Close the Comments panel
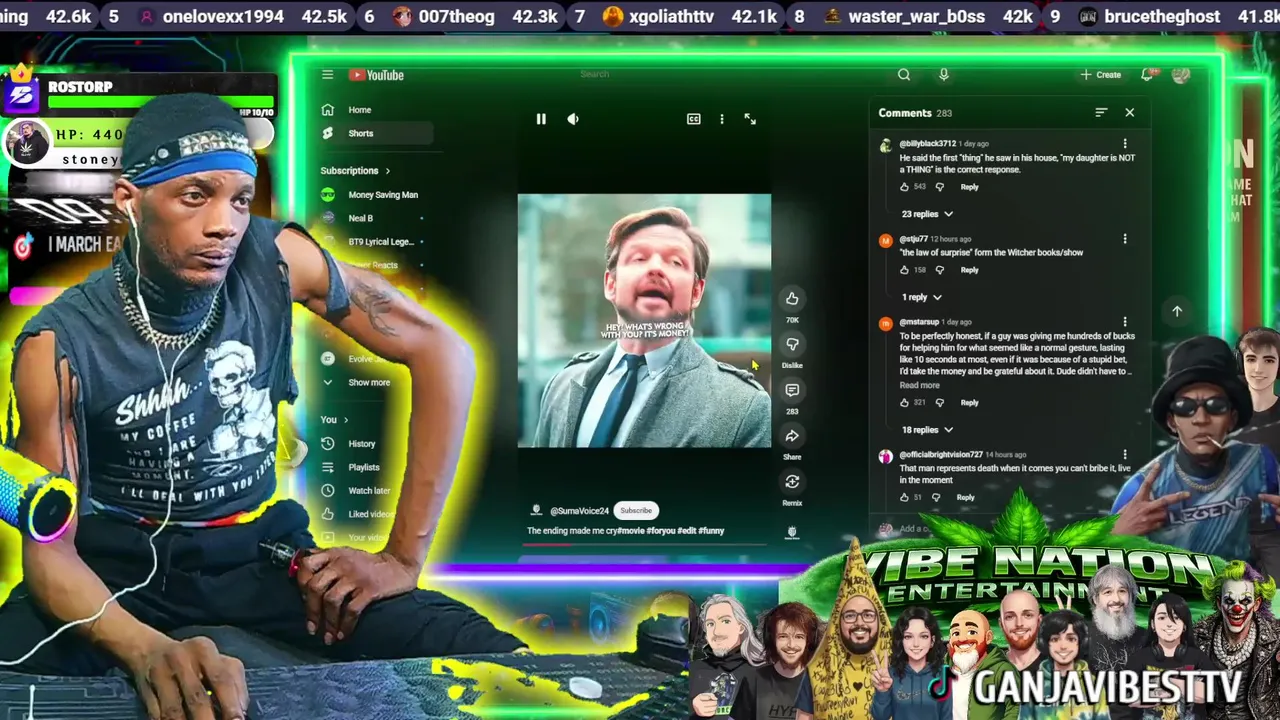Image resolution: width=1280 pixels, height=720 pixels. pyautogui.click(x=1130, y=113)
